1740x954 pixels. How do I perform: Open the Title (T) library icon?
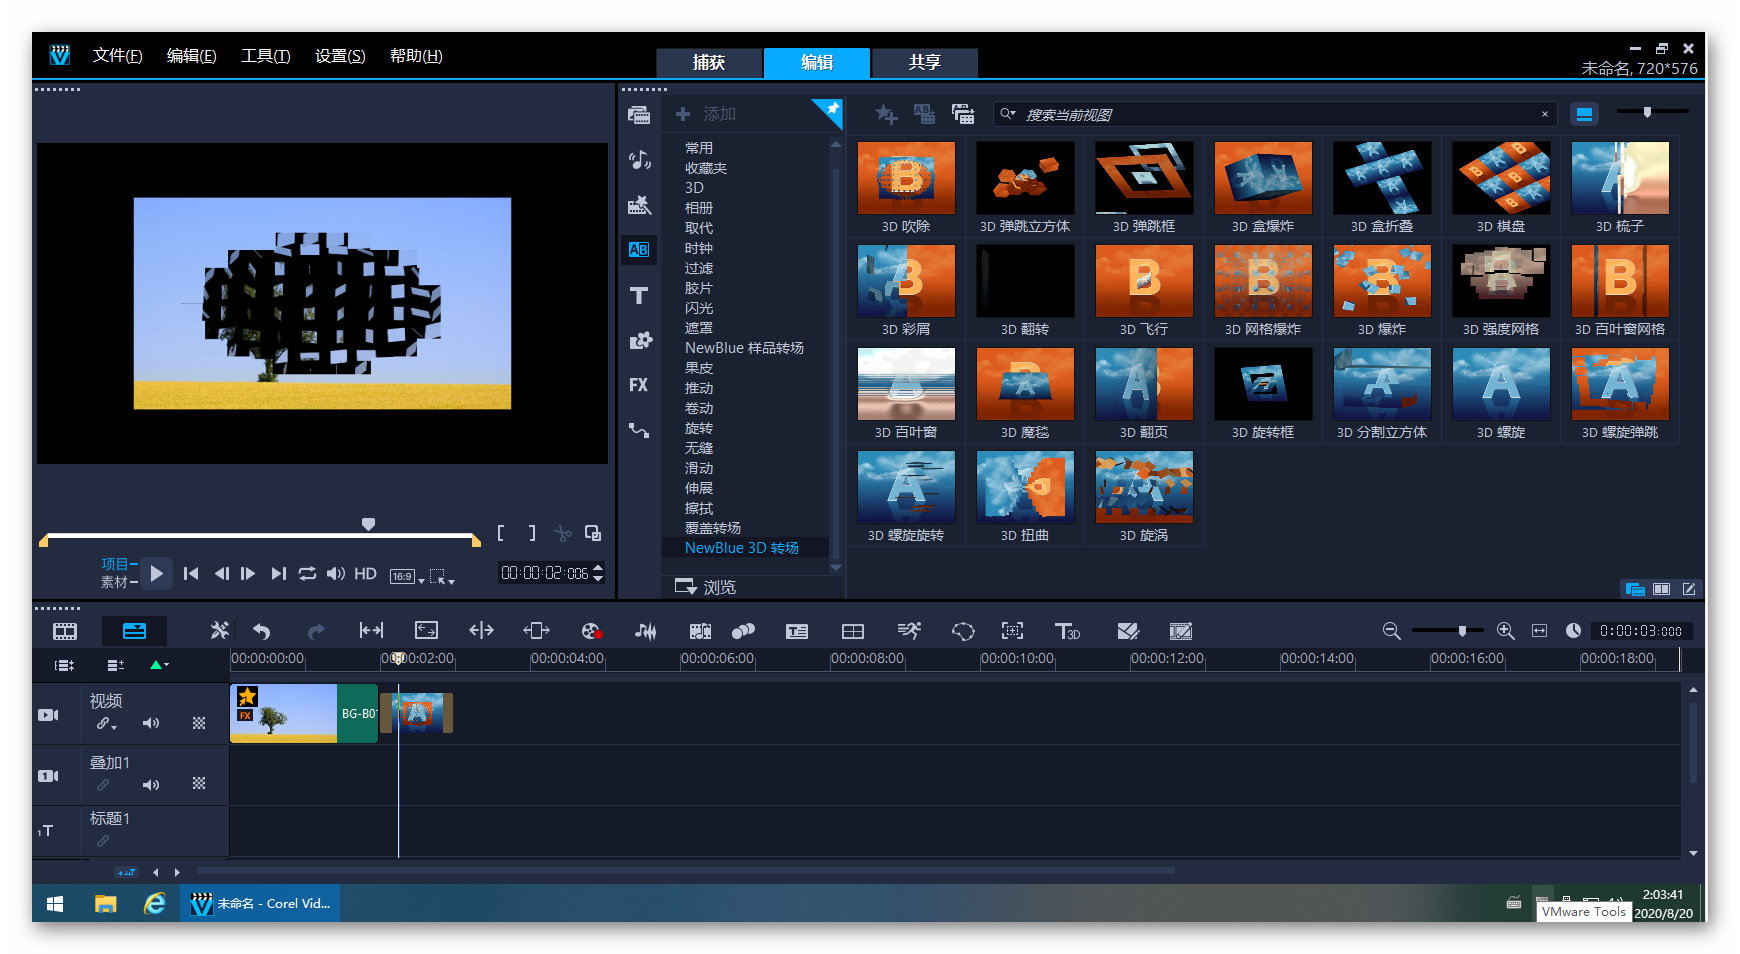639,296
